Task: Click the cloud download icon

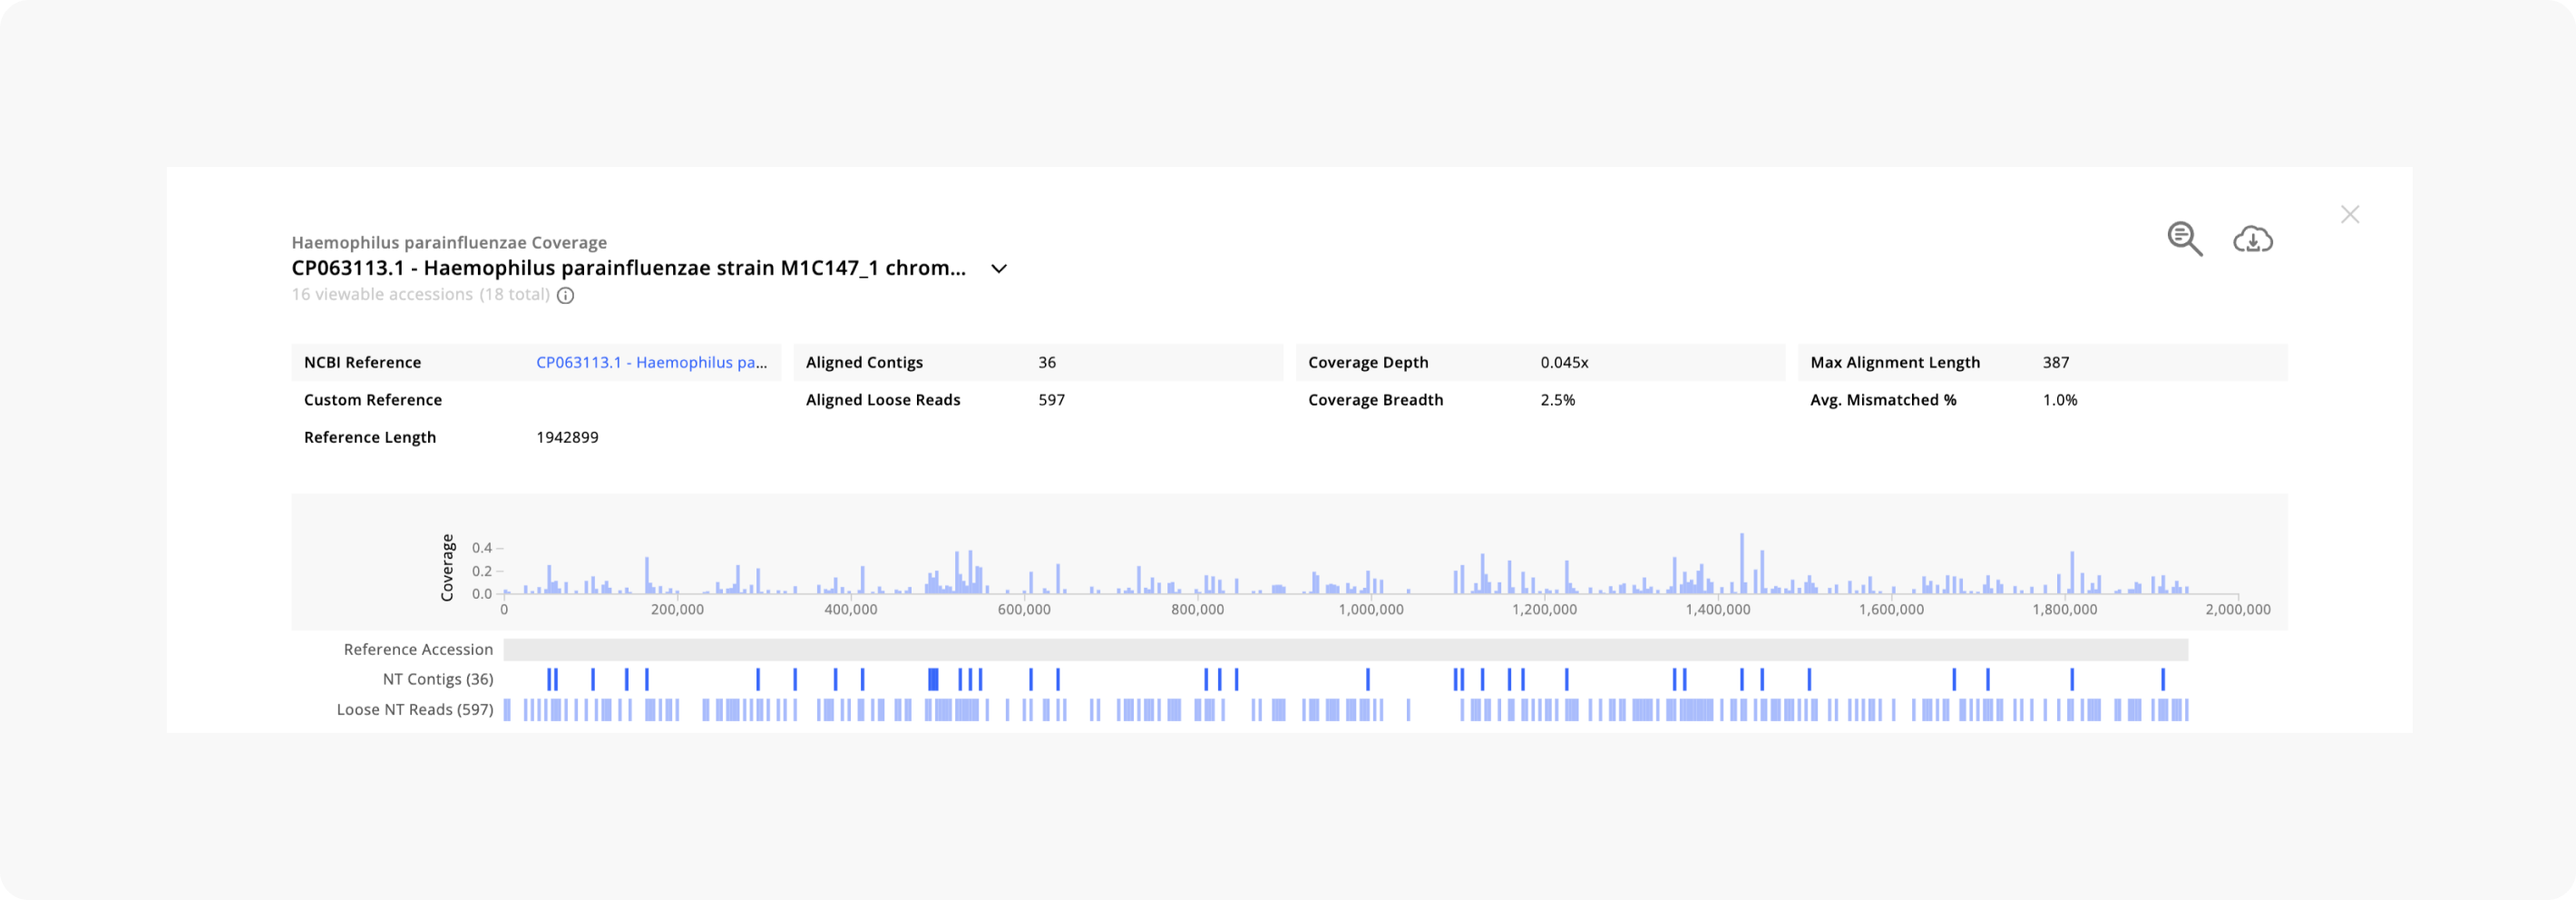Action: coord(2253,240)
